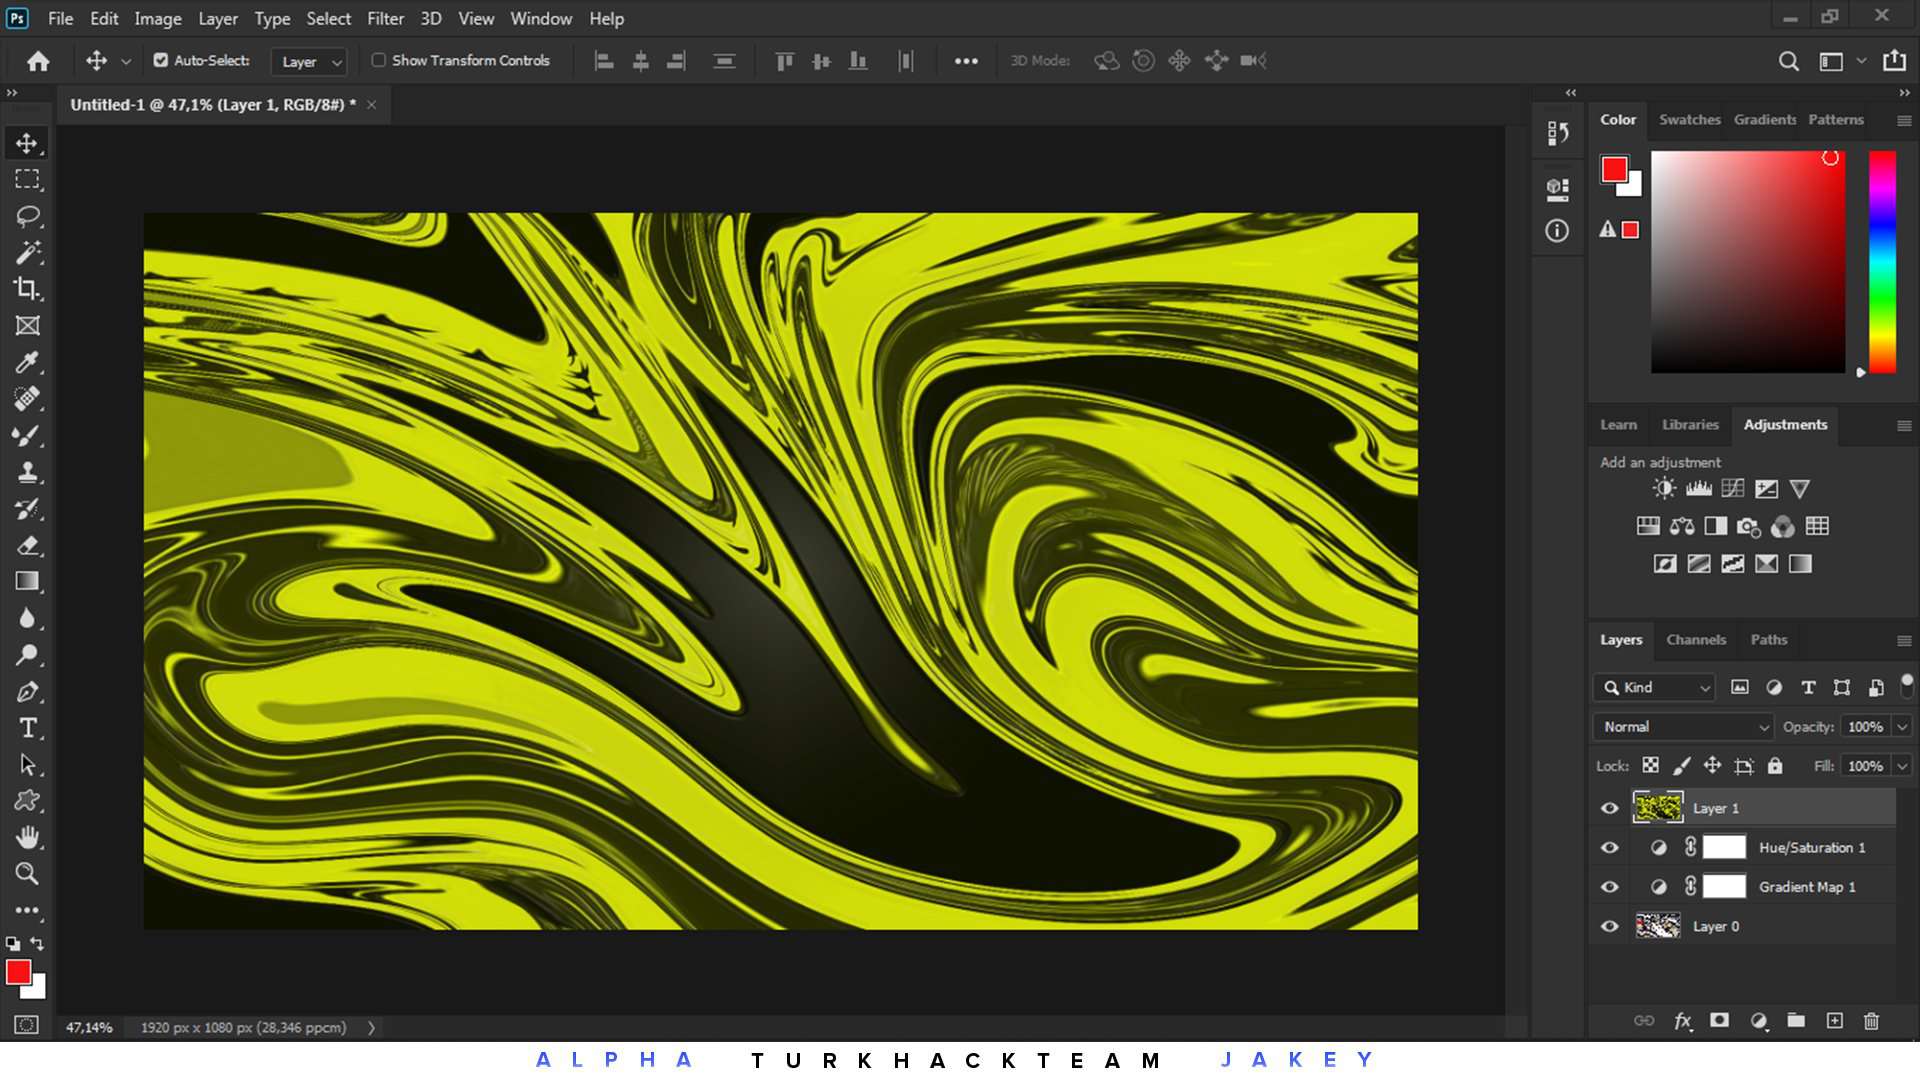Select the Gradient tool

[27, 582]
